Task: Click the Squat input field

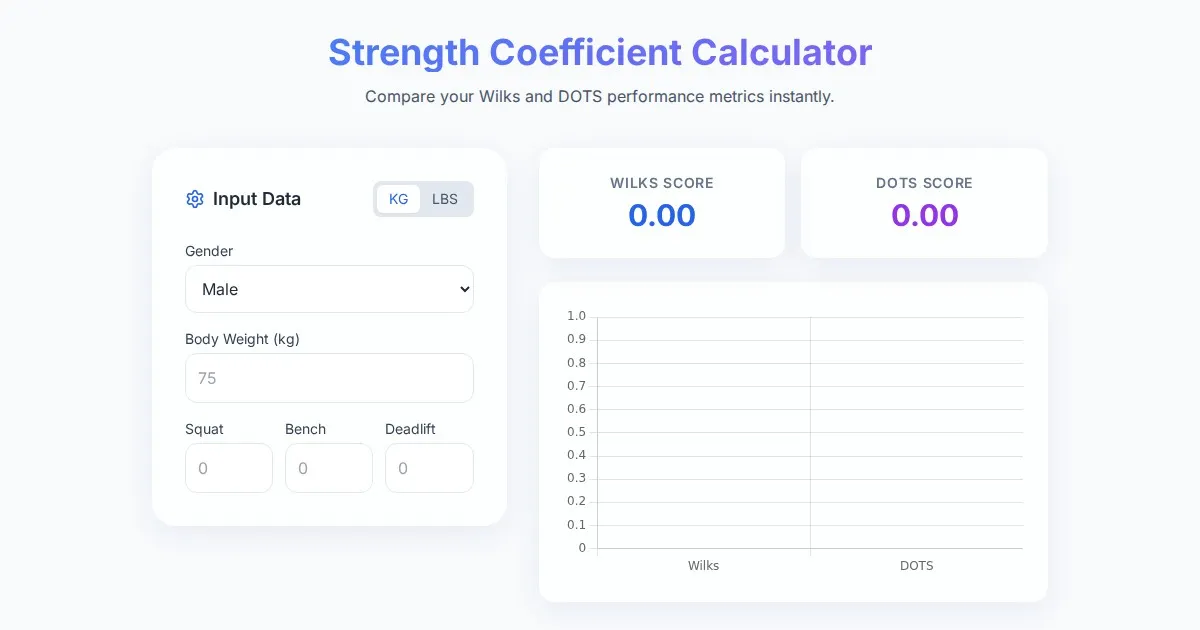Action: 229,468
